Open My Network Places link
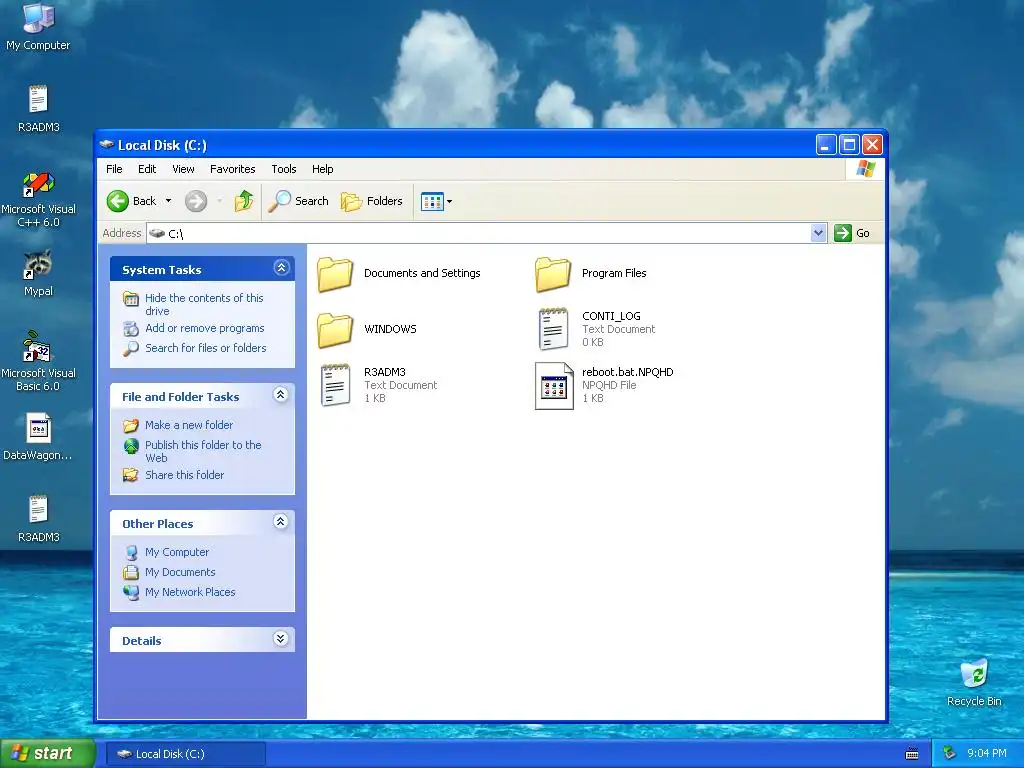Image resolution: width=1024 pixels, height=768 pixels. (x=190, y=592)
